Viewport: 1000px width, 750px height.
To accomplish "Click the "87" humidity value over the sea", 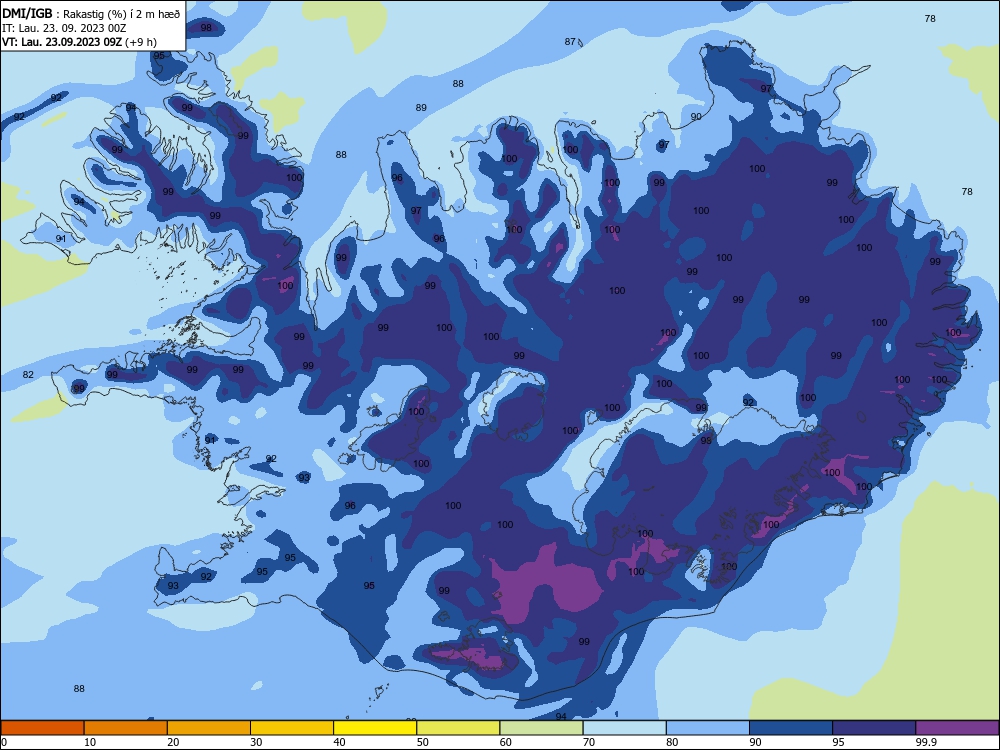I will pyautogui.click(x=570, y=41).
